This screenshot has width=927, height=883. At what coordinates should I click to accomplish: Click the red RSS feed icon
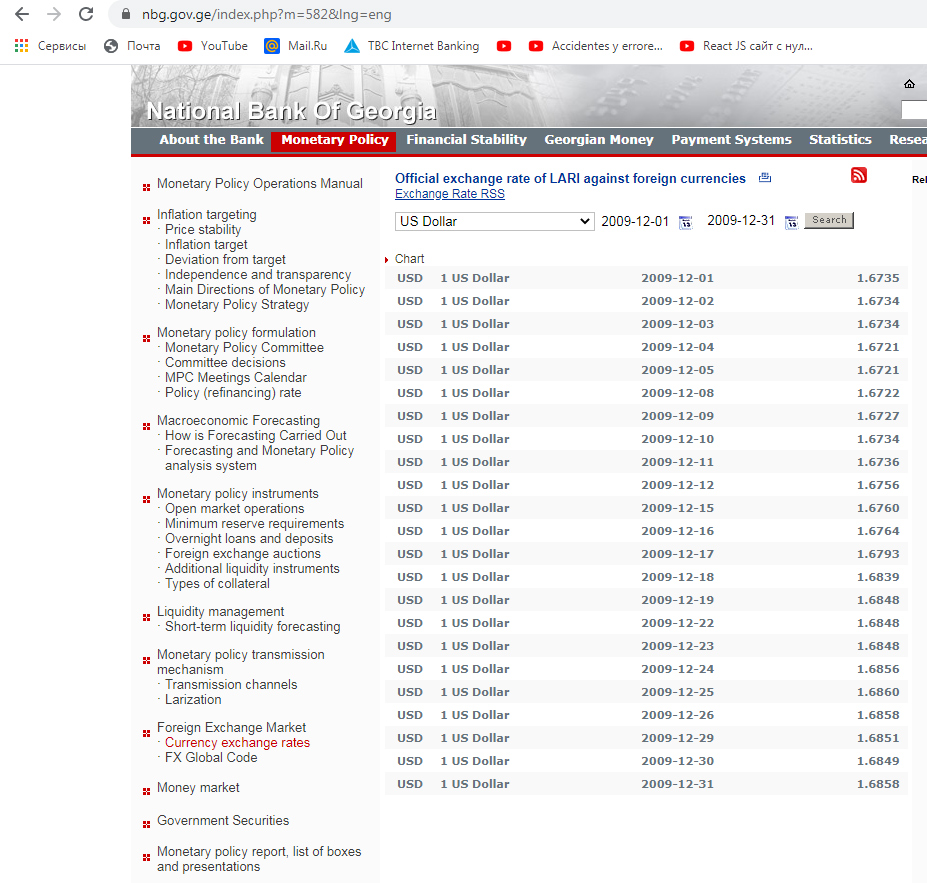tap(858, 176)
